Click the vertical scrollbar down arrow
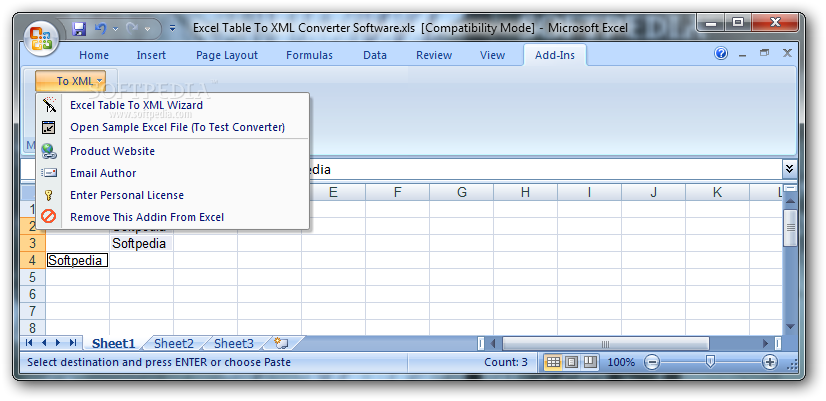This screenshot has height=401, width=826. coord(790,327)
